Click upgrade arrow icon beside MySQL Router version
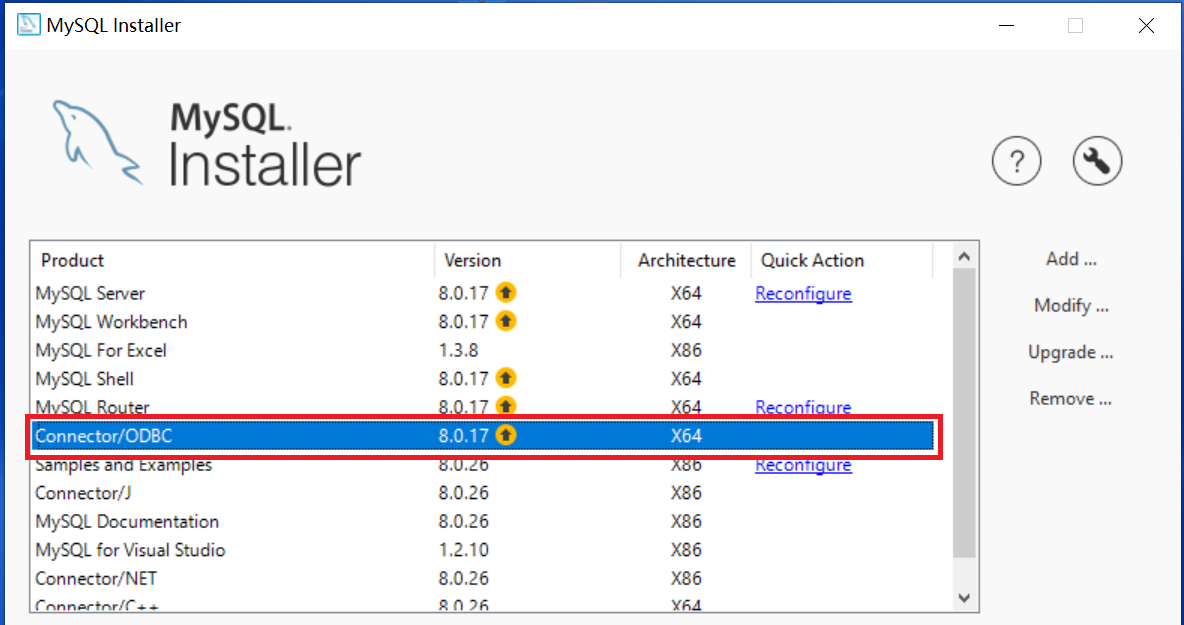Image resolution: width=1184 pixels, height=625 pixels. coord(506,406)
